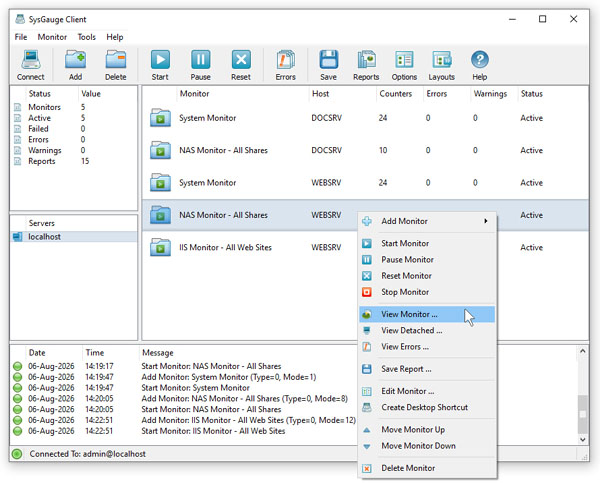Click the localhost server icon
Image resolution: width=600 pixels, height=483 pixels.
click(17, 237)
